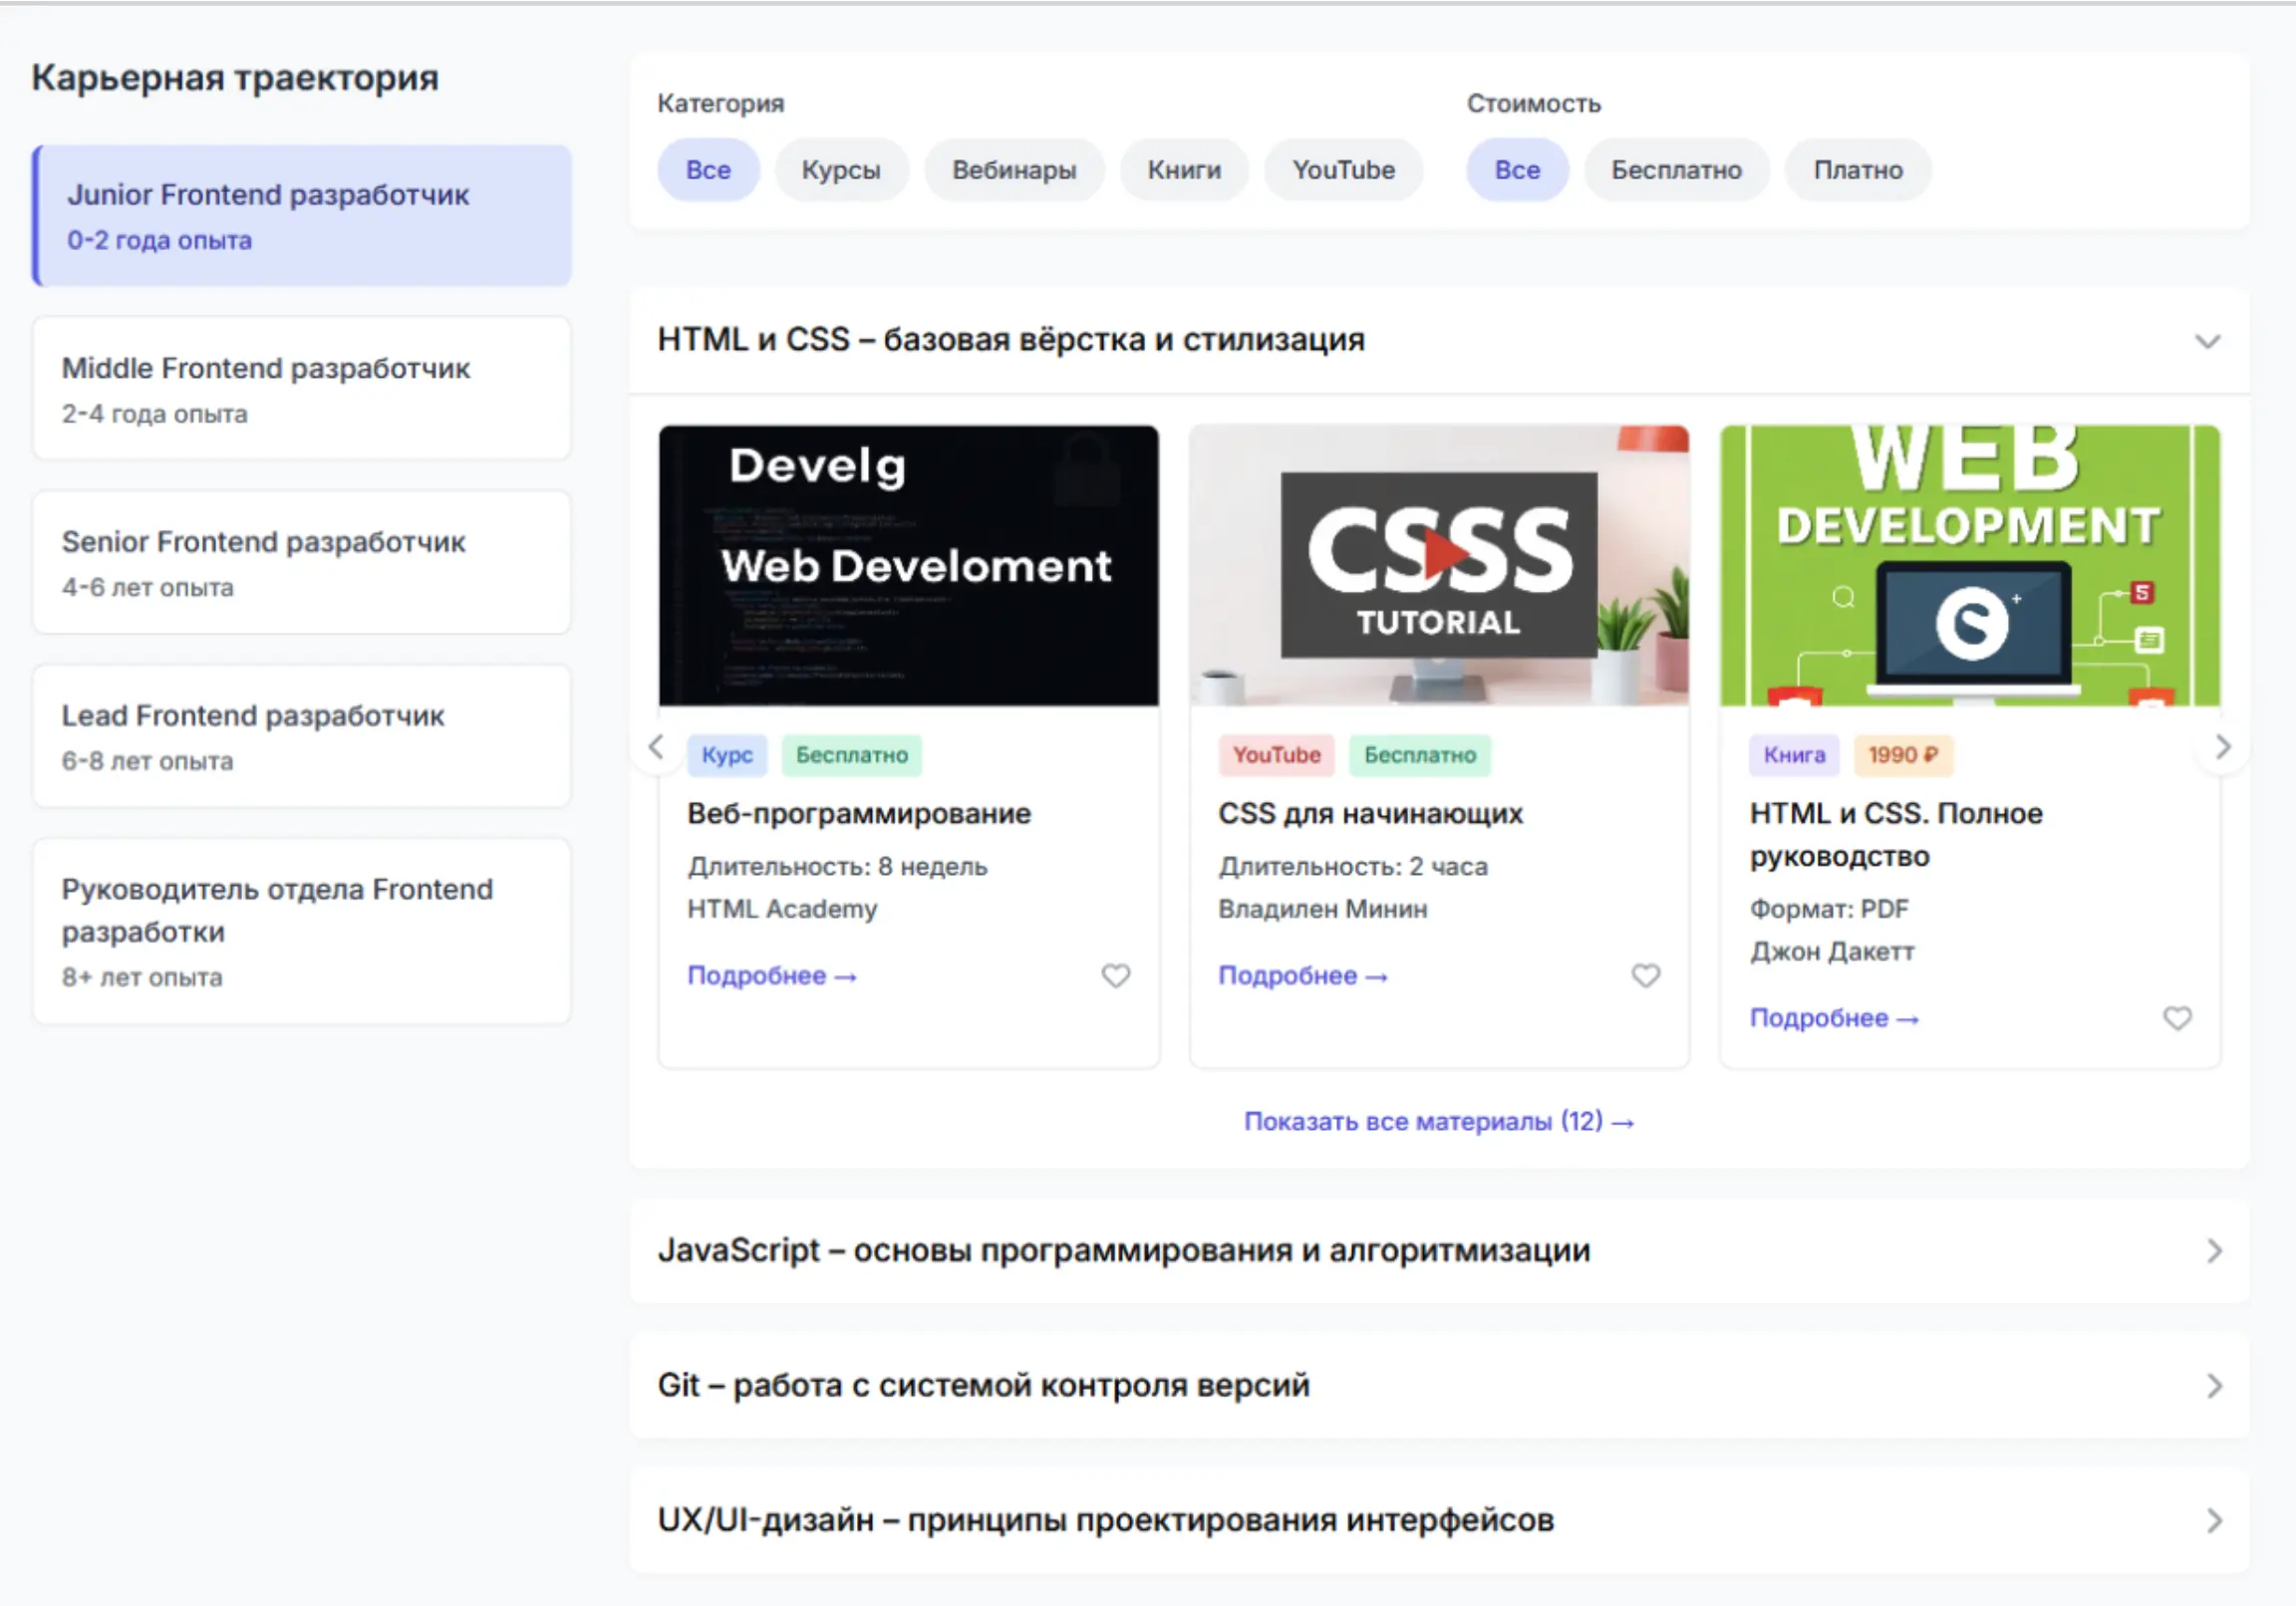Switch to Senior Frontend разработчик level

(x=302, y=563)
